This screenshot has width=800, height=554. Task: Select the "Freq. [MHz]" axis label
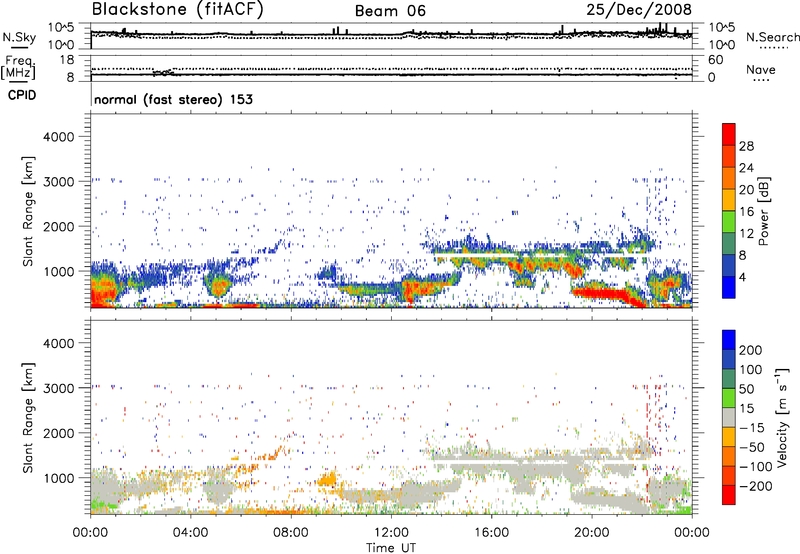[18, 67]
